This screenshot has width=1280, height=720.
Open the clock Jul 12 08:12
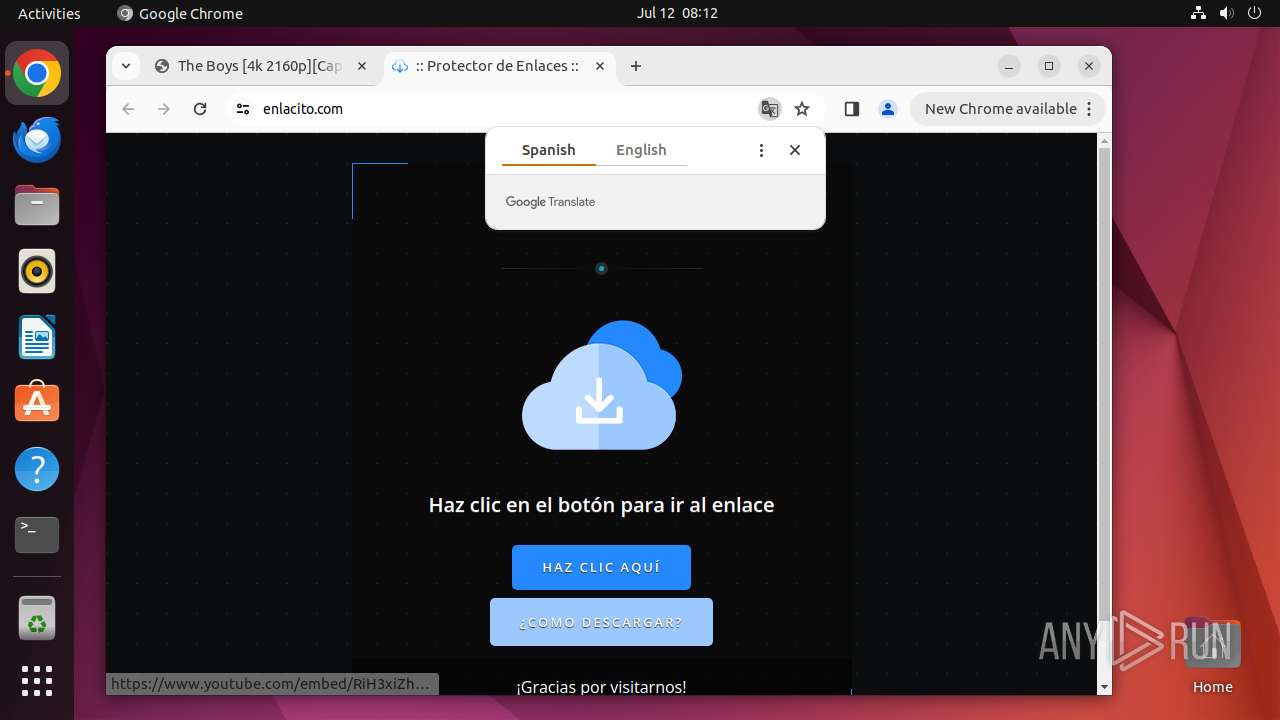coord(677,13)
